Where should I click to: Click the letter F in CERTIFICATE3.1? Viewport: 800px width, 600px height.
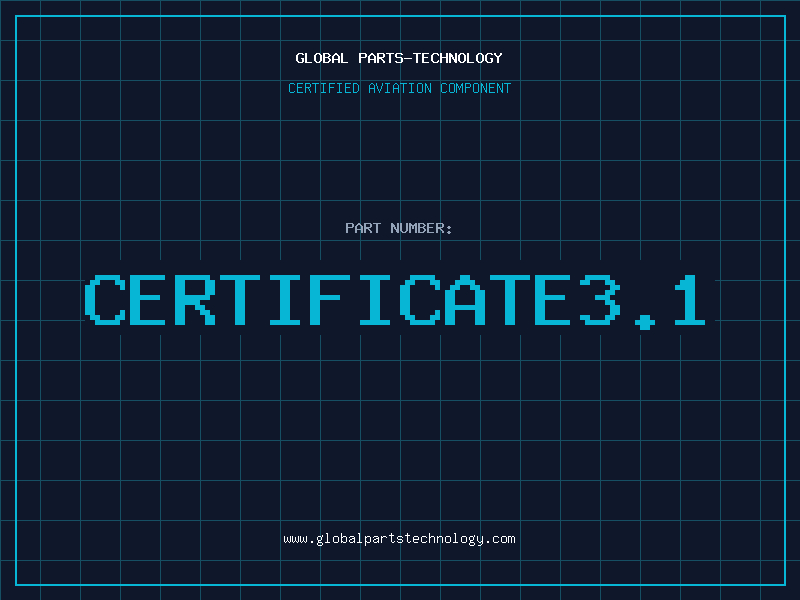click(x=329, y=299)
